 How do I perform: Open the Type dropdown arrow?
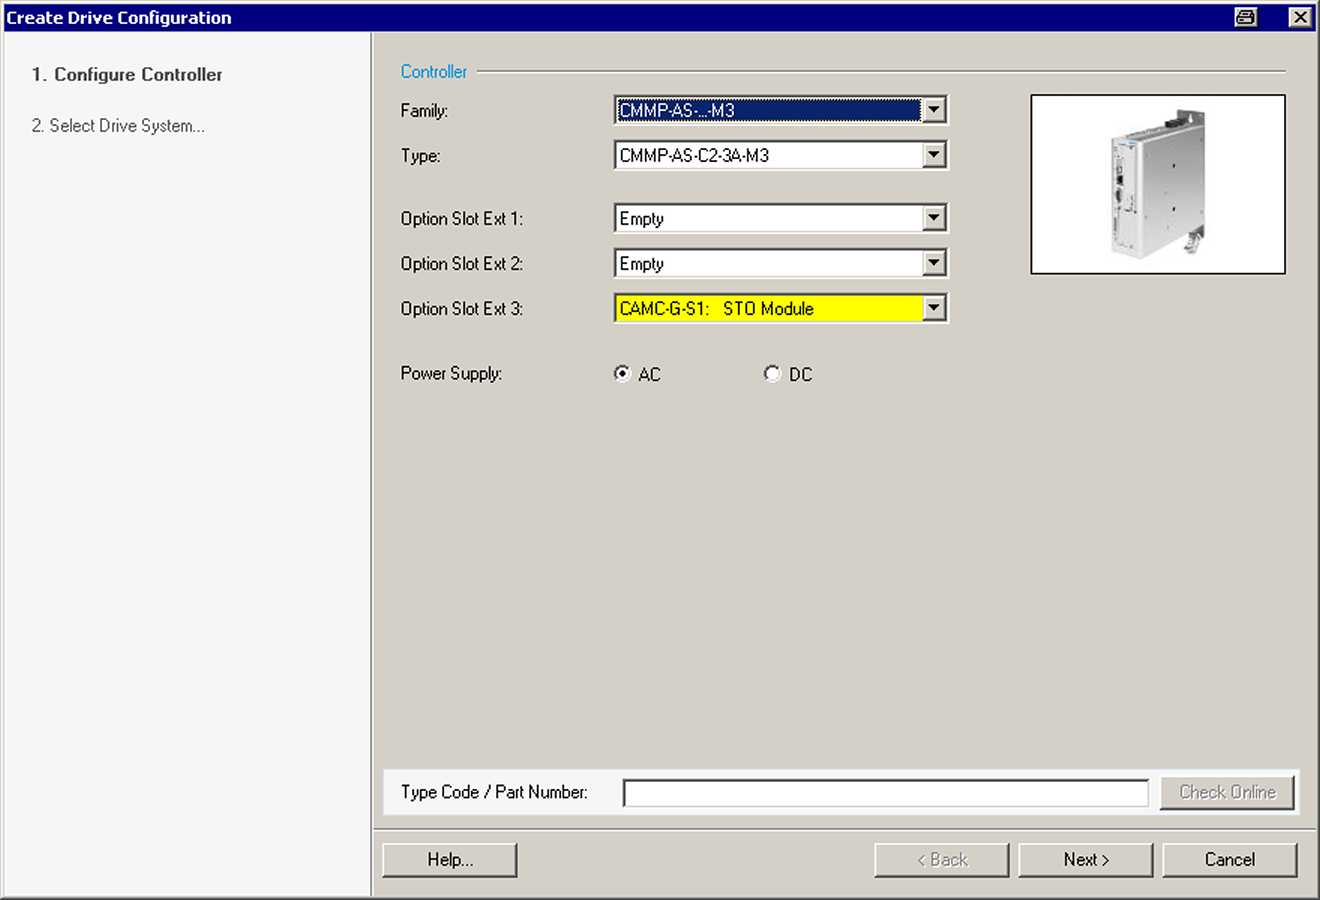pos(933,155)
